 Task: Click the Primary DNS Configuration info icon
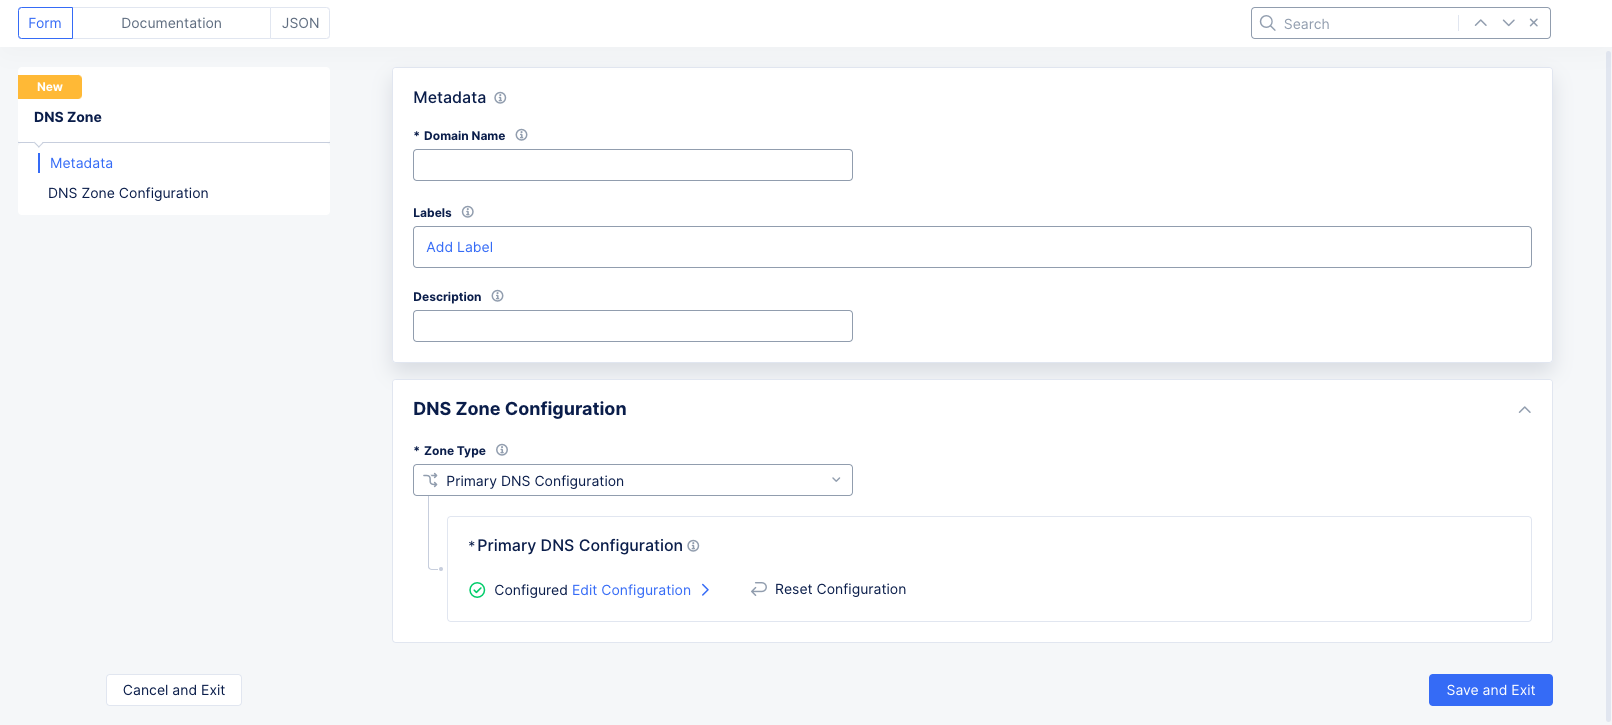(x=693, y=546)
